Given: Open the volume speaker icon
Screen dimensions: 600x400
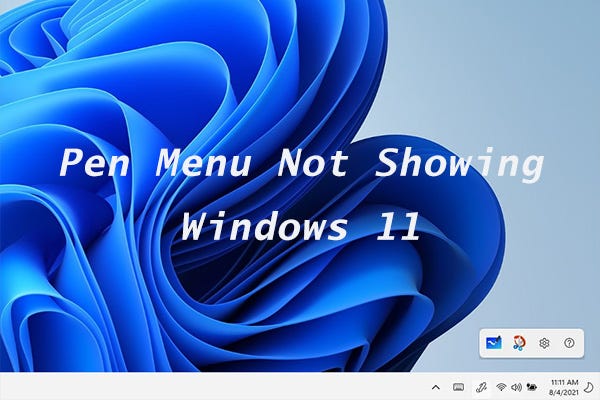Looking at the screenshot, I should [x=516, y=387].
